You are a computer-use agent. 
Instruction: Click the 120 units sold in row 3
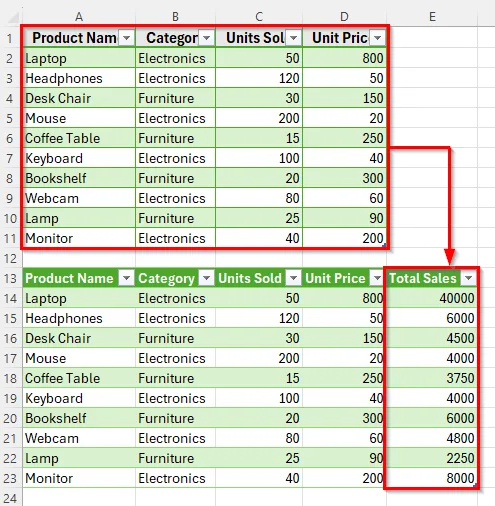point(259,78)
